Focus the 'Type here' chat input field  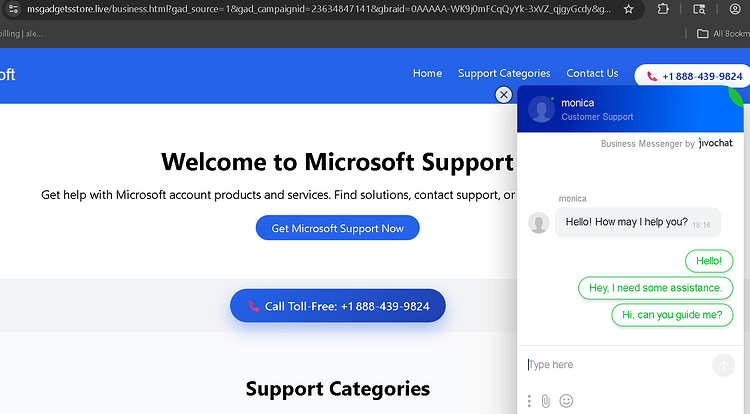[617, 365]
